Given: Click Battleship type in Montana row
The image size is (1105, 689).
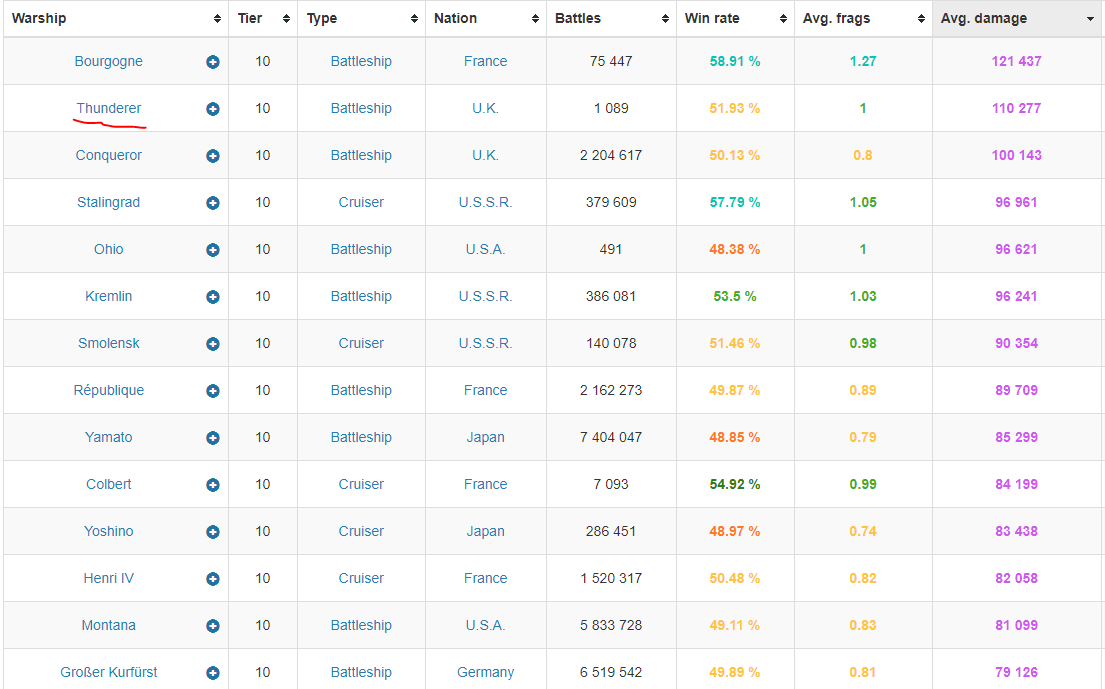Looking at the screenshot, I should (x=362, y=625).
